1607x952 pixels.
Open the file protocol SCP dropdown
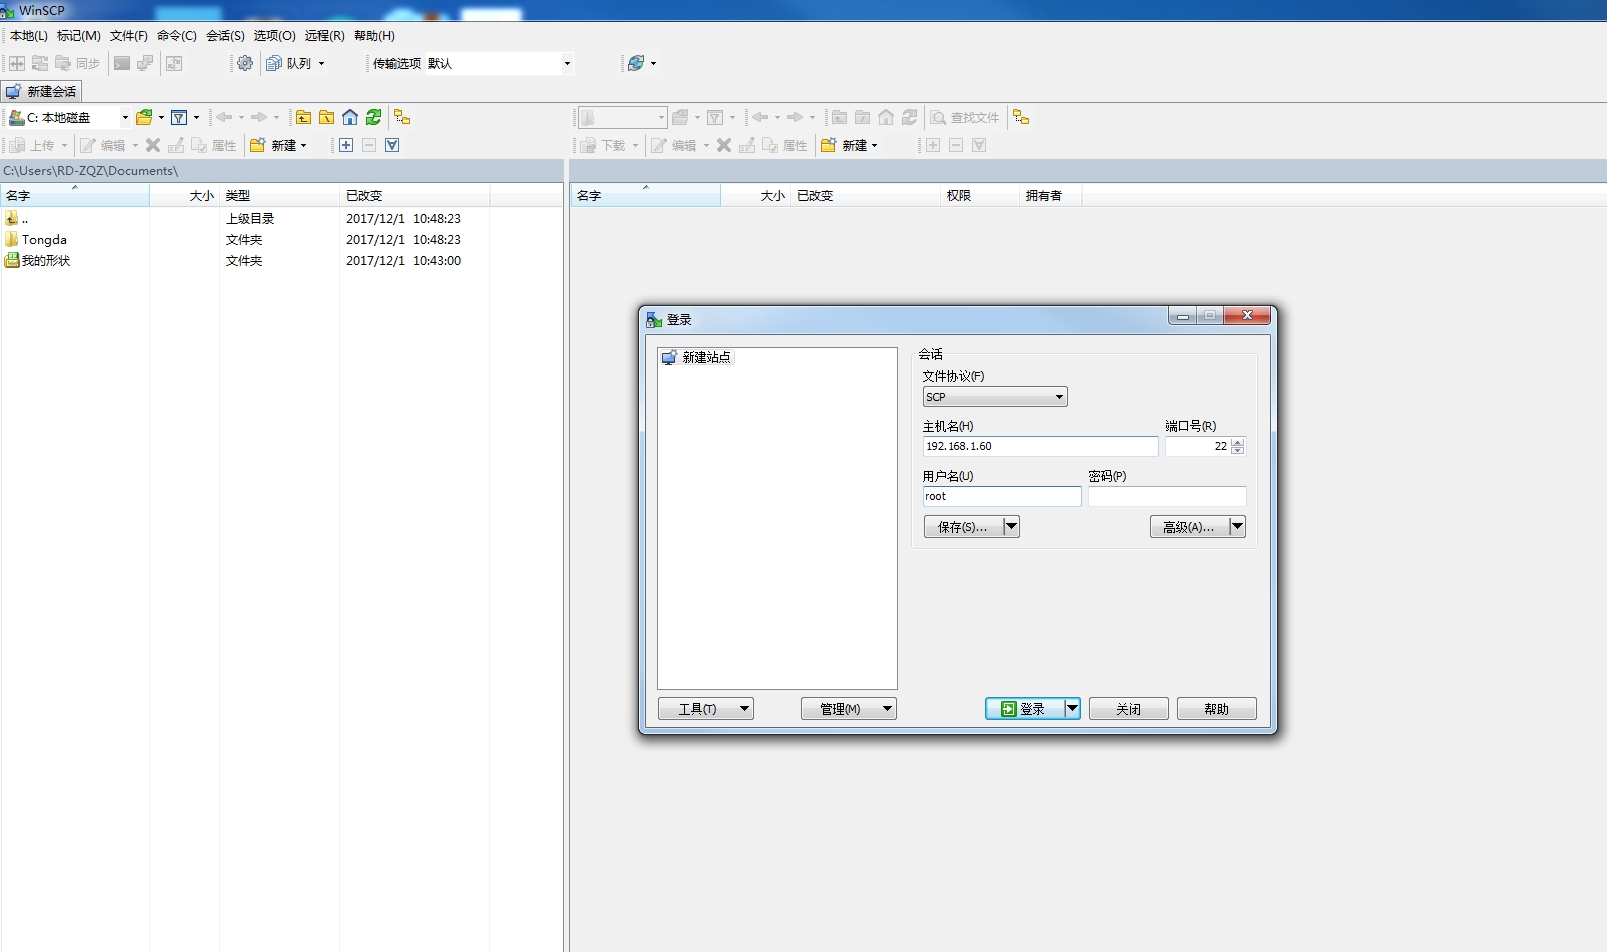click(995, 397)
